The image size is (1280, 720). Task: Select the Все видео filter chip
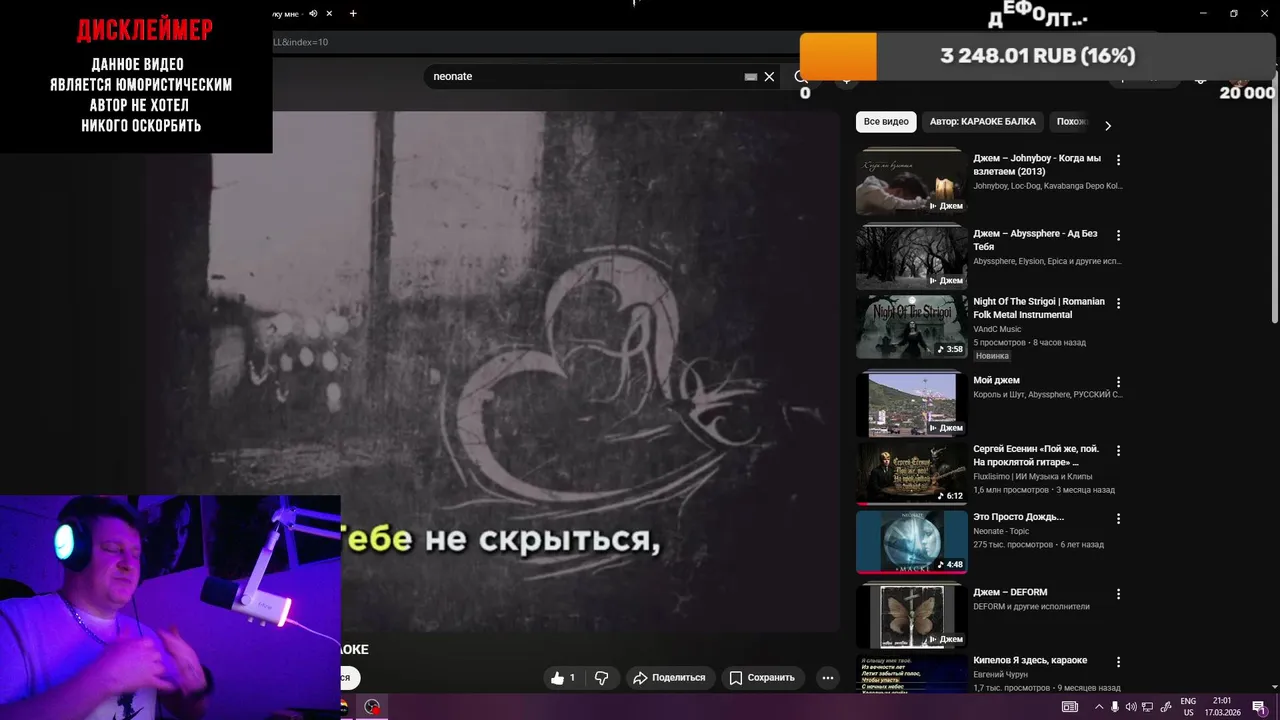pos(886,122)
